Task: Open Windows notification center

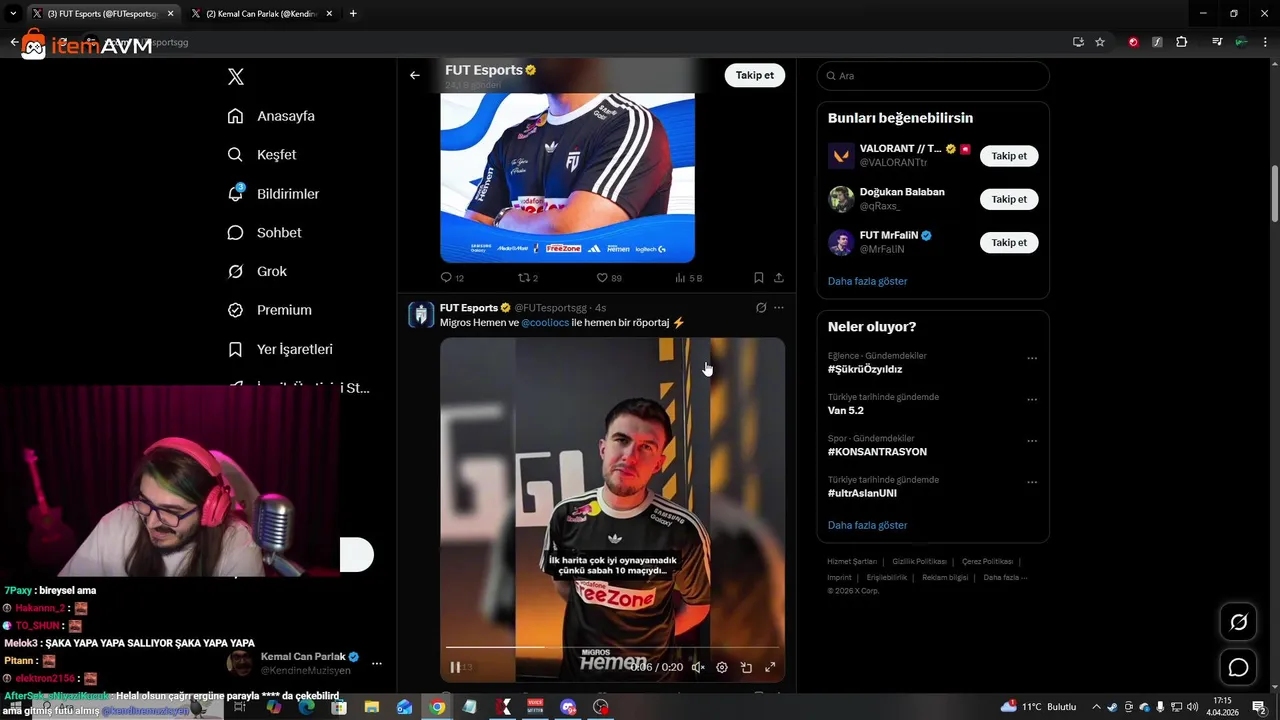Action: [x=1259, y=707]
